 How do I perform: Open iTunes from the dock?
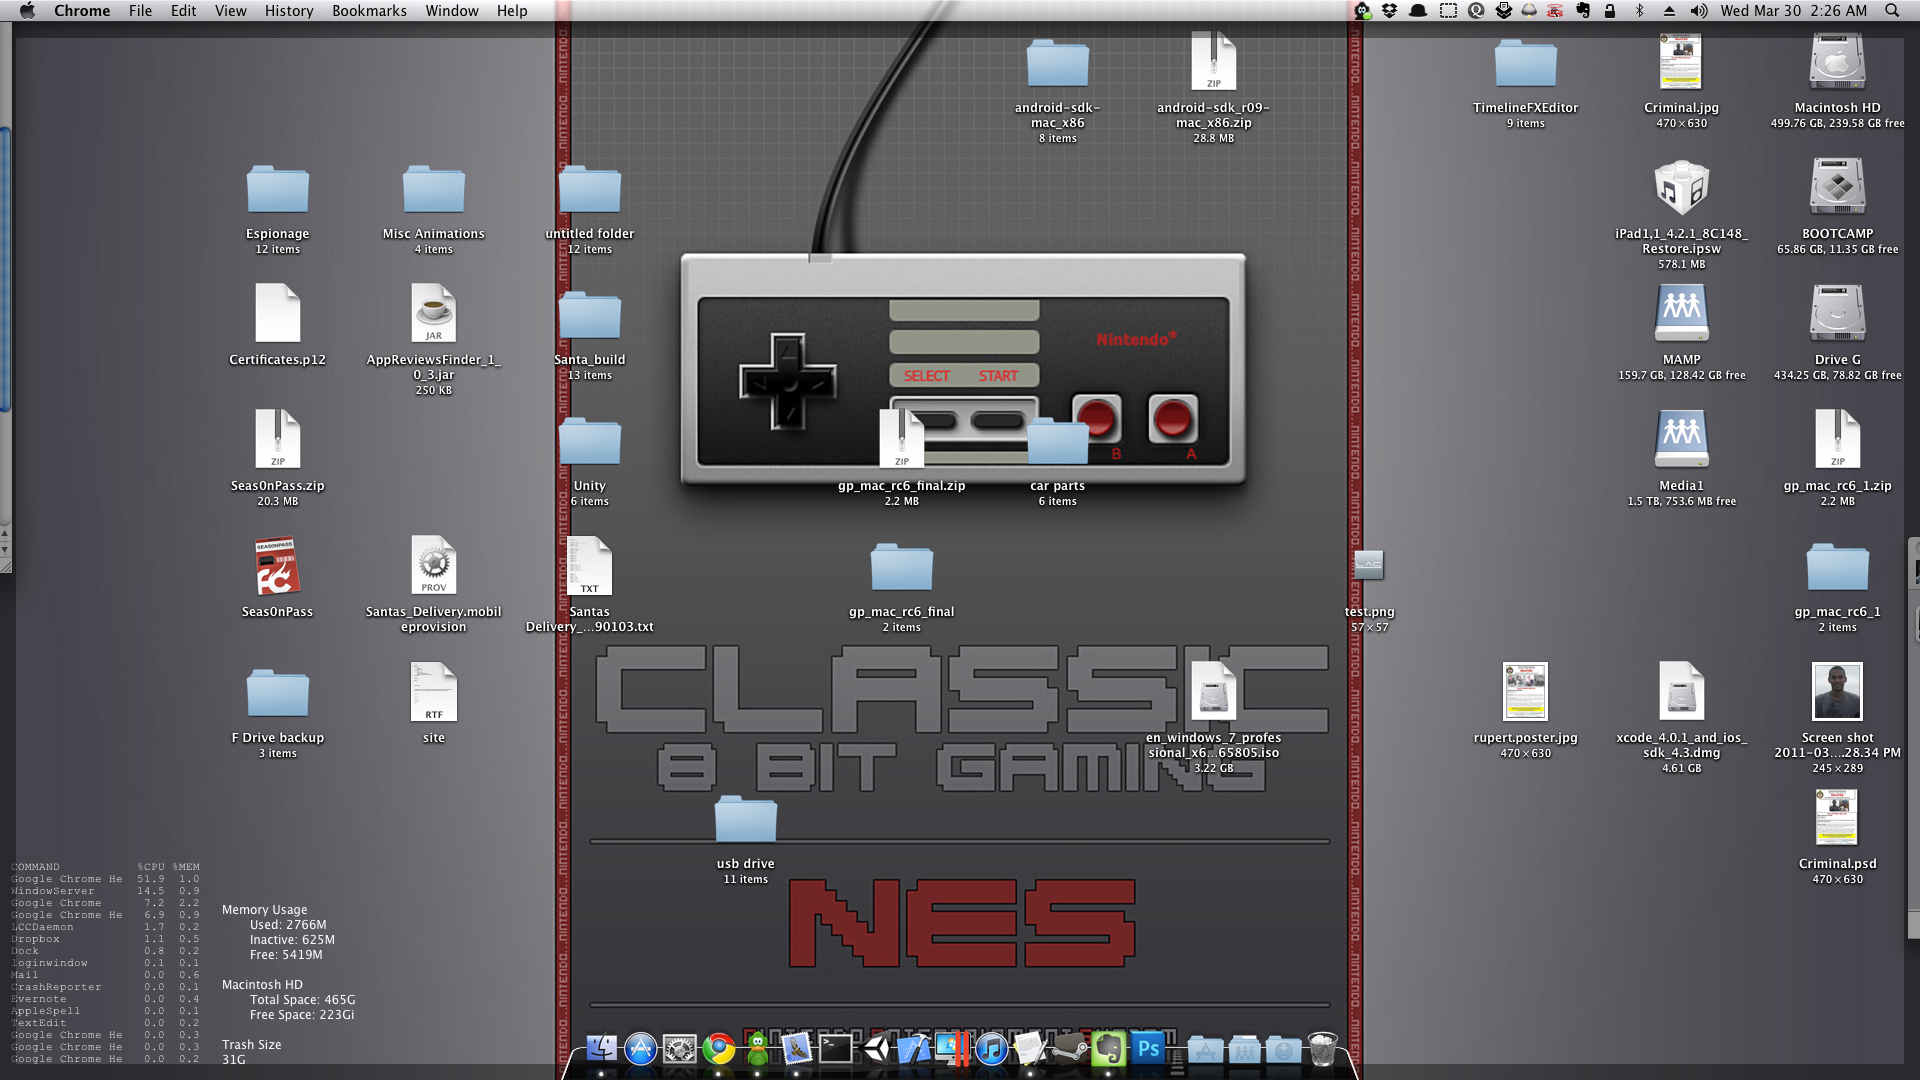click(x=991, y=1049)
